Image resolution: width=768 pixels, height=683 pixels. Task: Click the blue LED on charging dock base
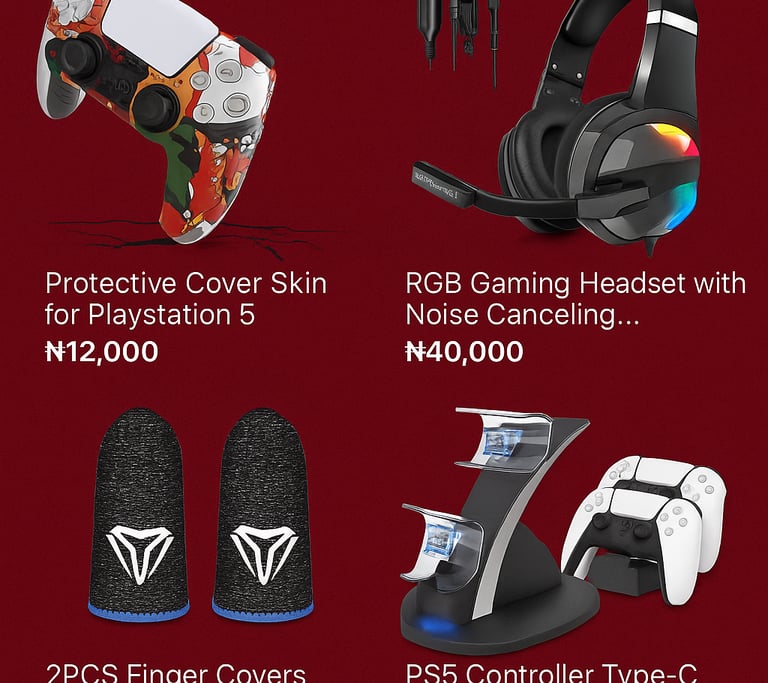pyautogui.click(x=433, y=624)
